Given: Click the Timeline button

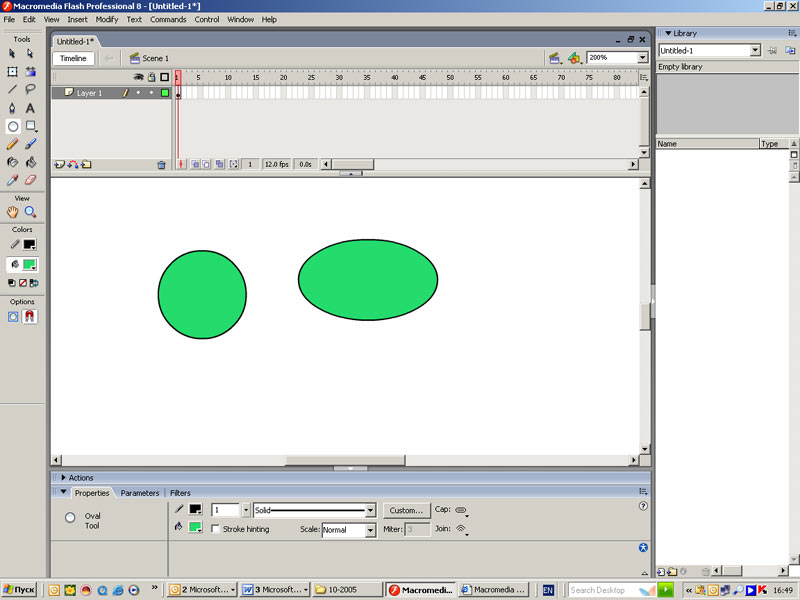Looking at the screenshot, I should pos(73,58).
